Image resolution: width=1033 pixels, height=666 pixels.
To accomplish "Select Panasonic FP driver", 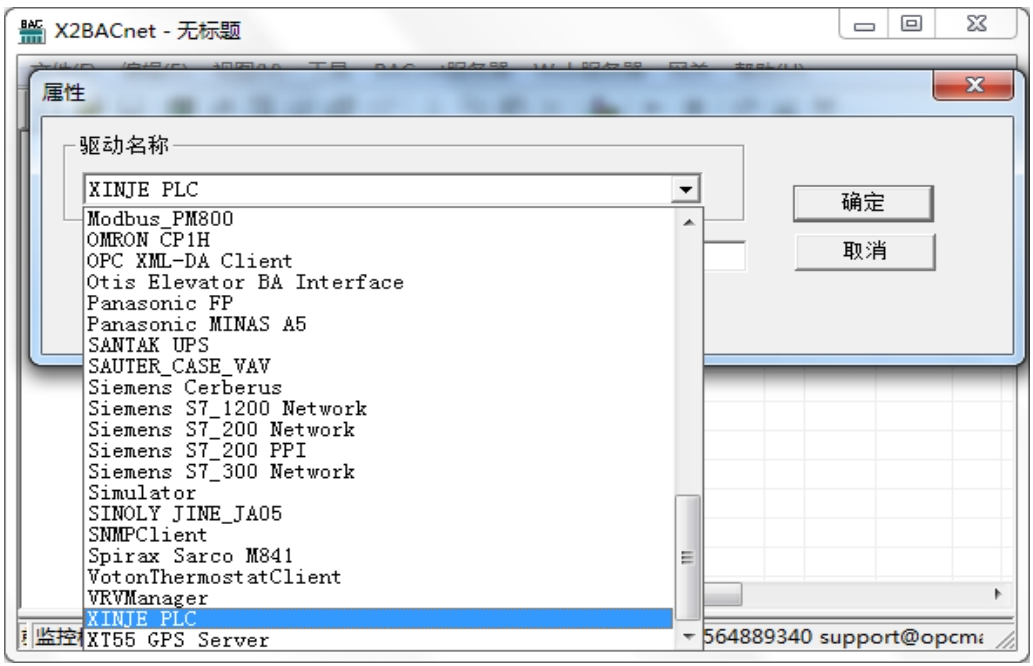I will coord(379,302).
